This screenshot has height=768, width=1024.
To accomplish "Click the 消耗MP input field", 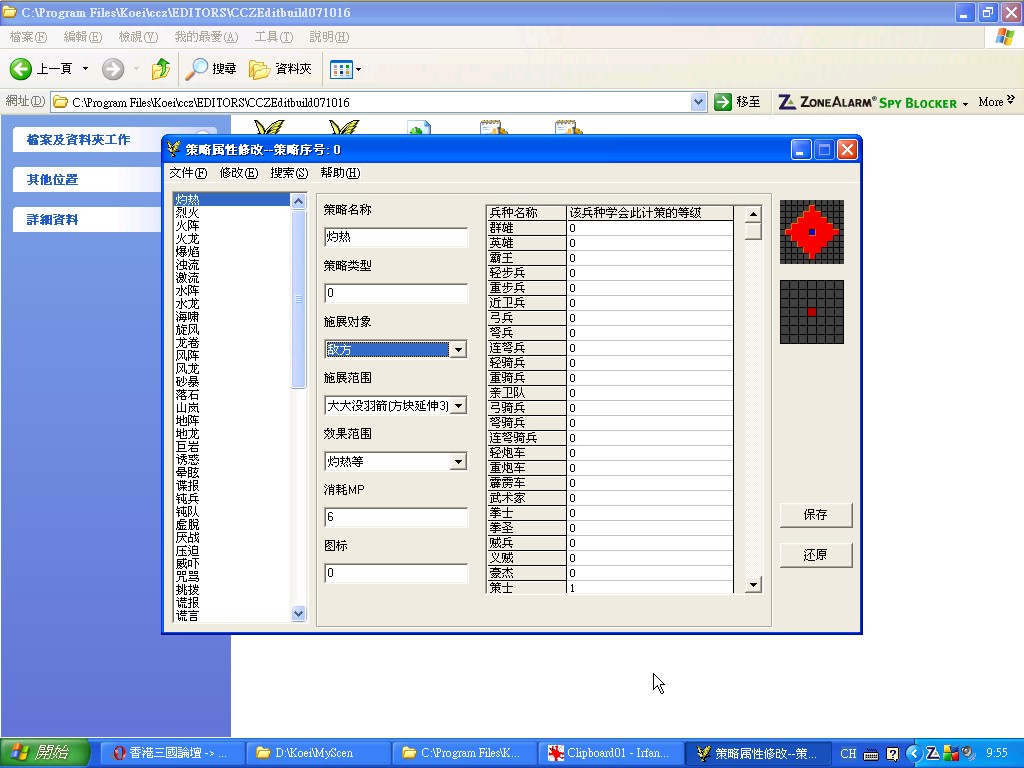I will tap(396, 518).
